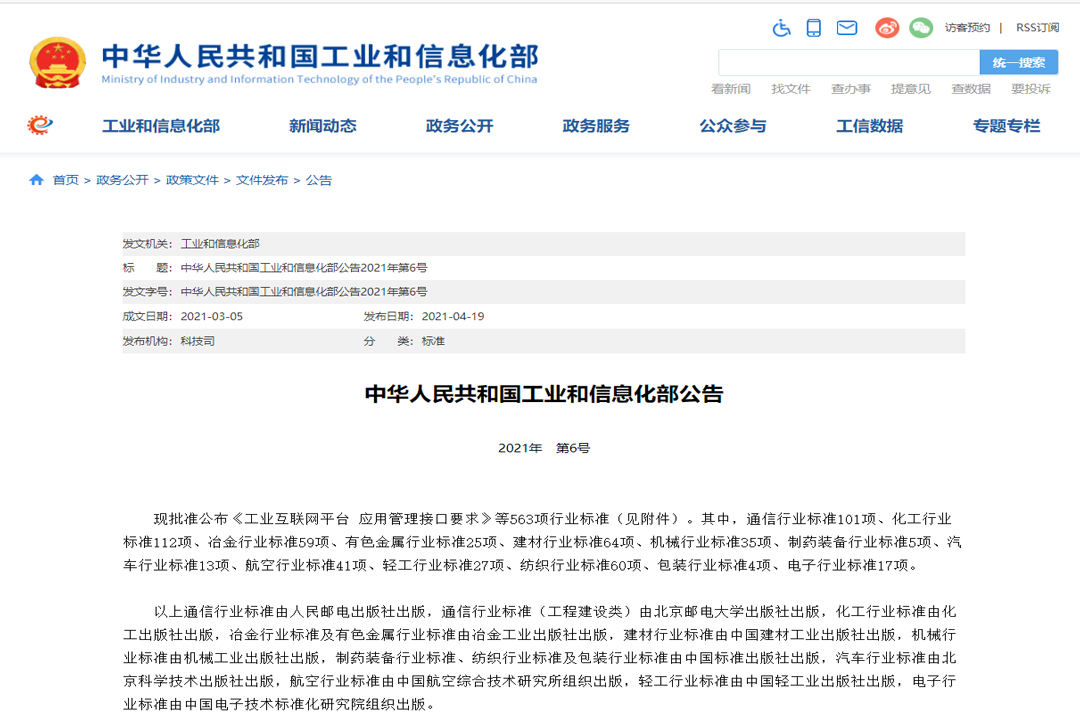Open the WeChat icon
Image resolution: width=1080 pixels, height=723 pixels.
(919, 28)
